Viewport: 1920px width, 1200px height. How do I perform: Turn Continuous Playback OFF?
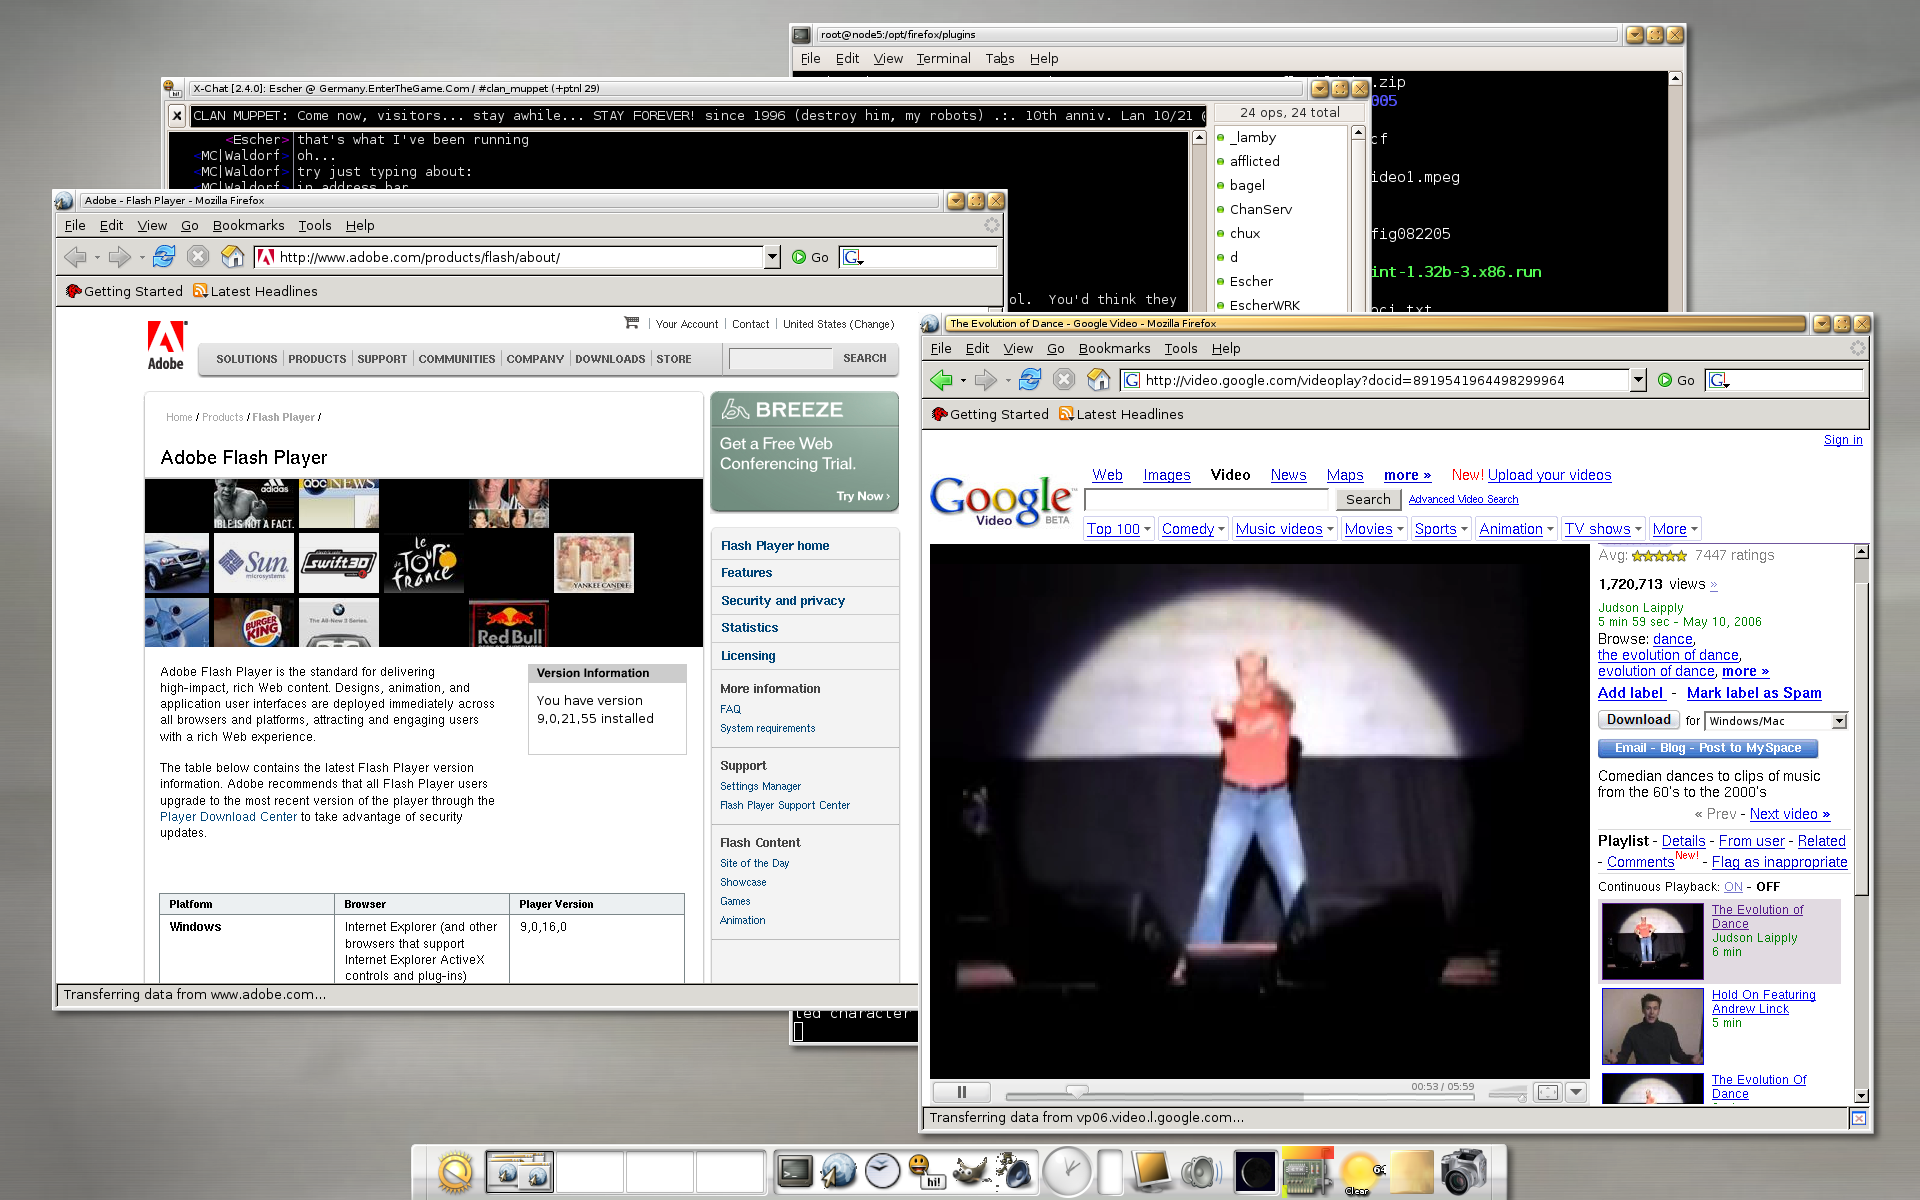pyautogui.click(x=1768, y=887)
